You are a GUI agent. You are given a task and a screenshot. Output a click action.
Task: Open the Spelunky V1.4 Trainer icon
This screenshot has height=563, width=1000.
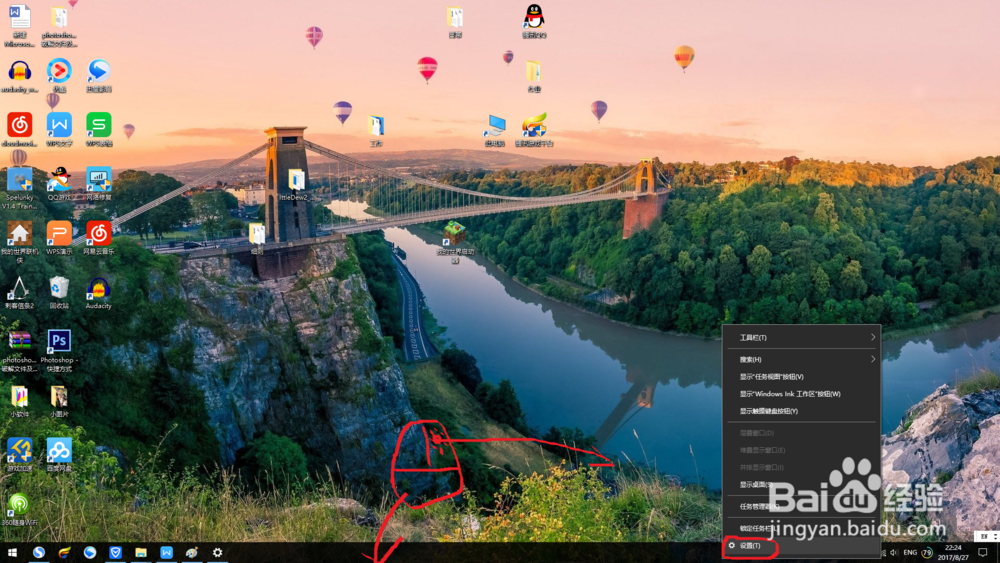point(20,188)
